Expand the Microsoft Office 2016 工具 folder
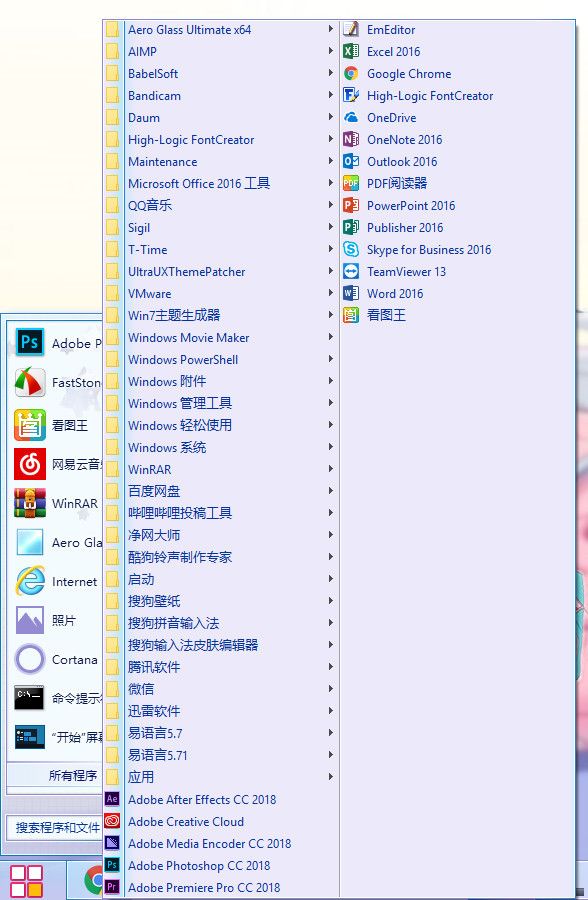588x900 pixels. click(x=221, y=183)
